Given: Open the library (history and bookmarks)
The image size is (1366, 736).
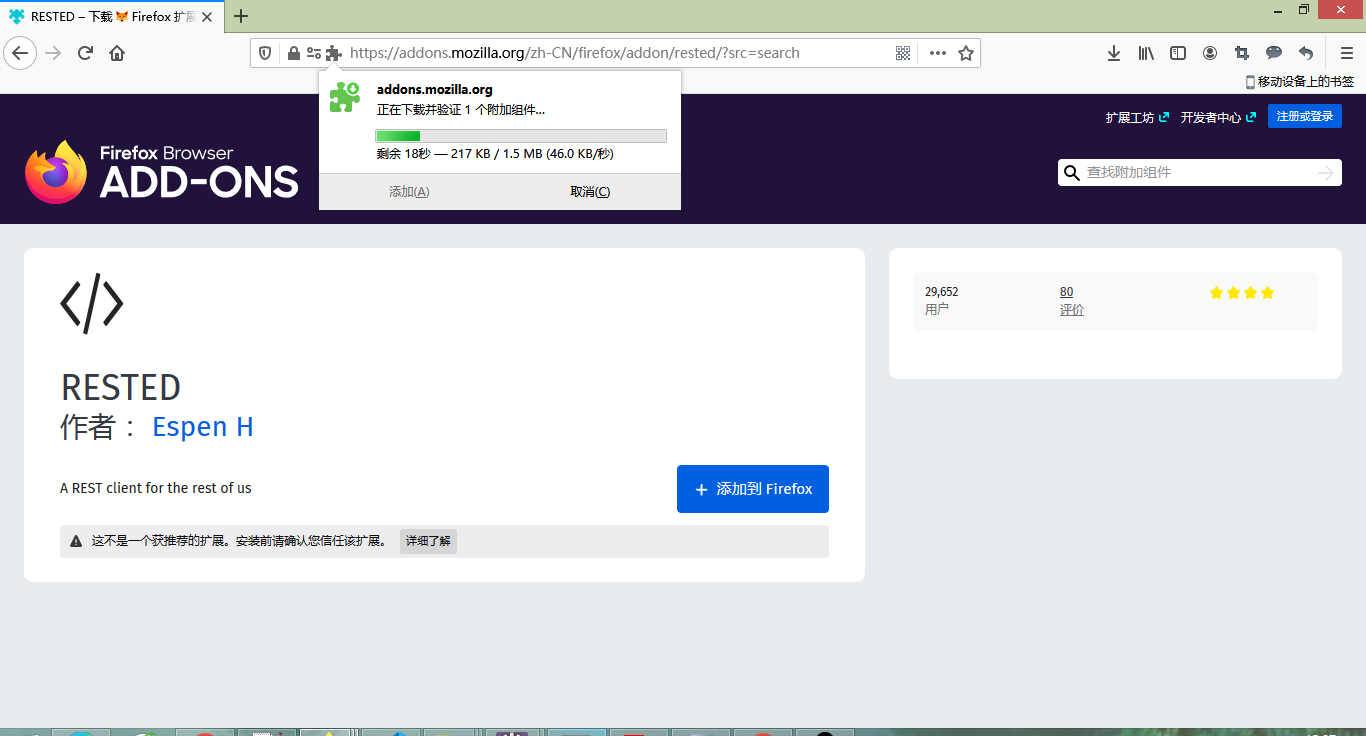Looking at the screenshot, I should (x=1146, y=53).
